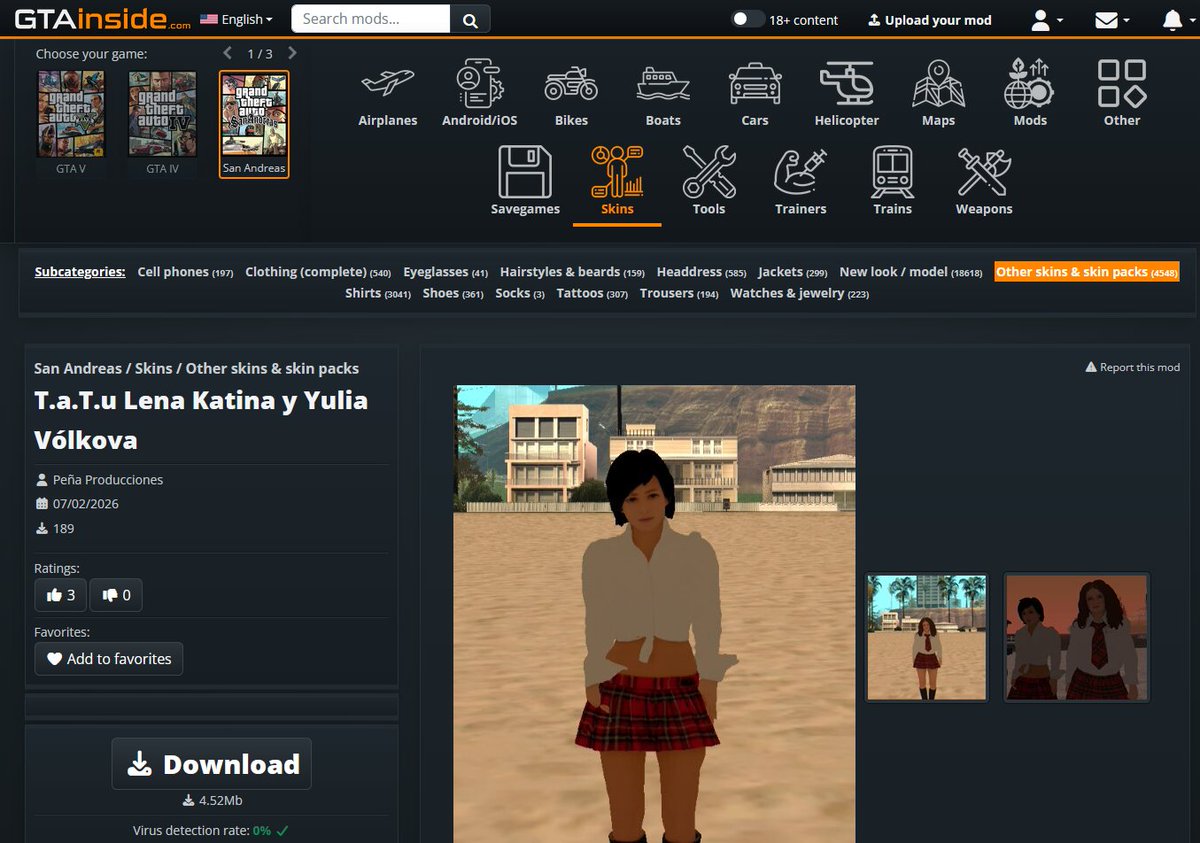Click Add to favorites button

pyautogui.click(x=109, y=659)
